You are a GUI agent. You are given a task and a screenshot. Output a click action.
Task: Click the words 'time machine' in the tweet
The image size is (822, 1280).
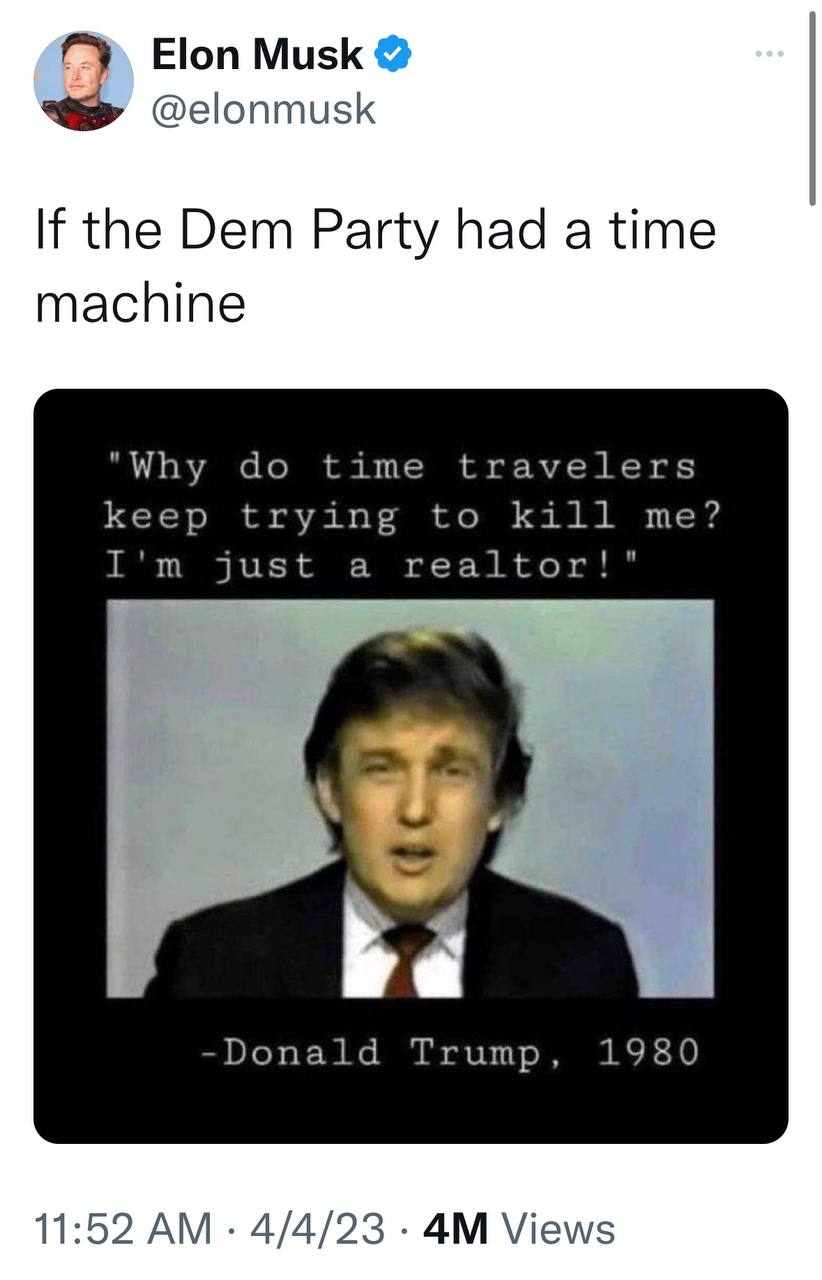(x=376, y=265)
